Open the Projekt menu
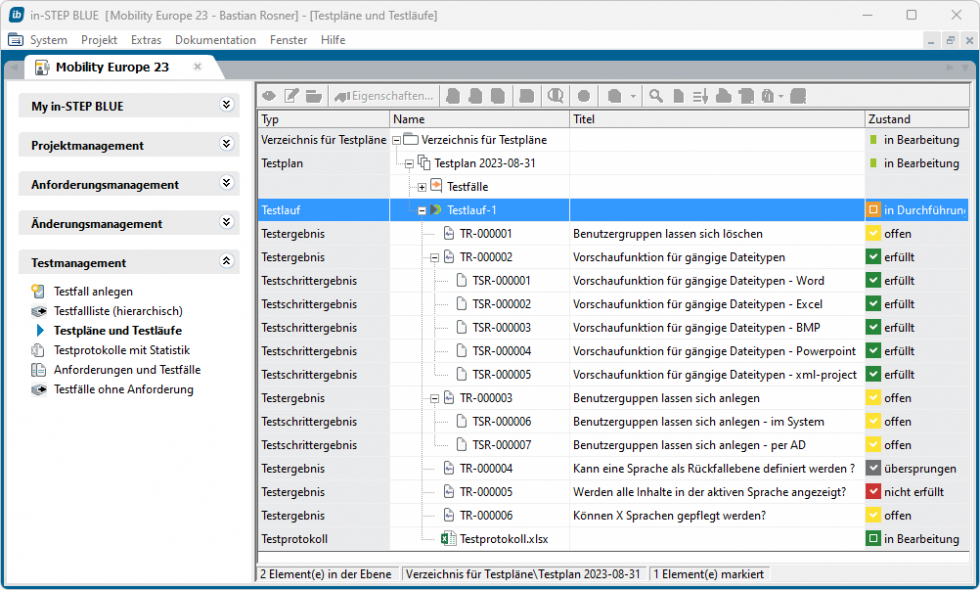 coord(98,40)
